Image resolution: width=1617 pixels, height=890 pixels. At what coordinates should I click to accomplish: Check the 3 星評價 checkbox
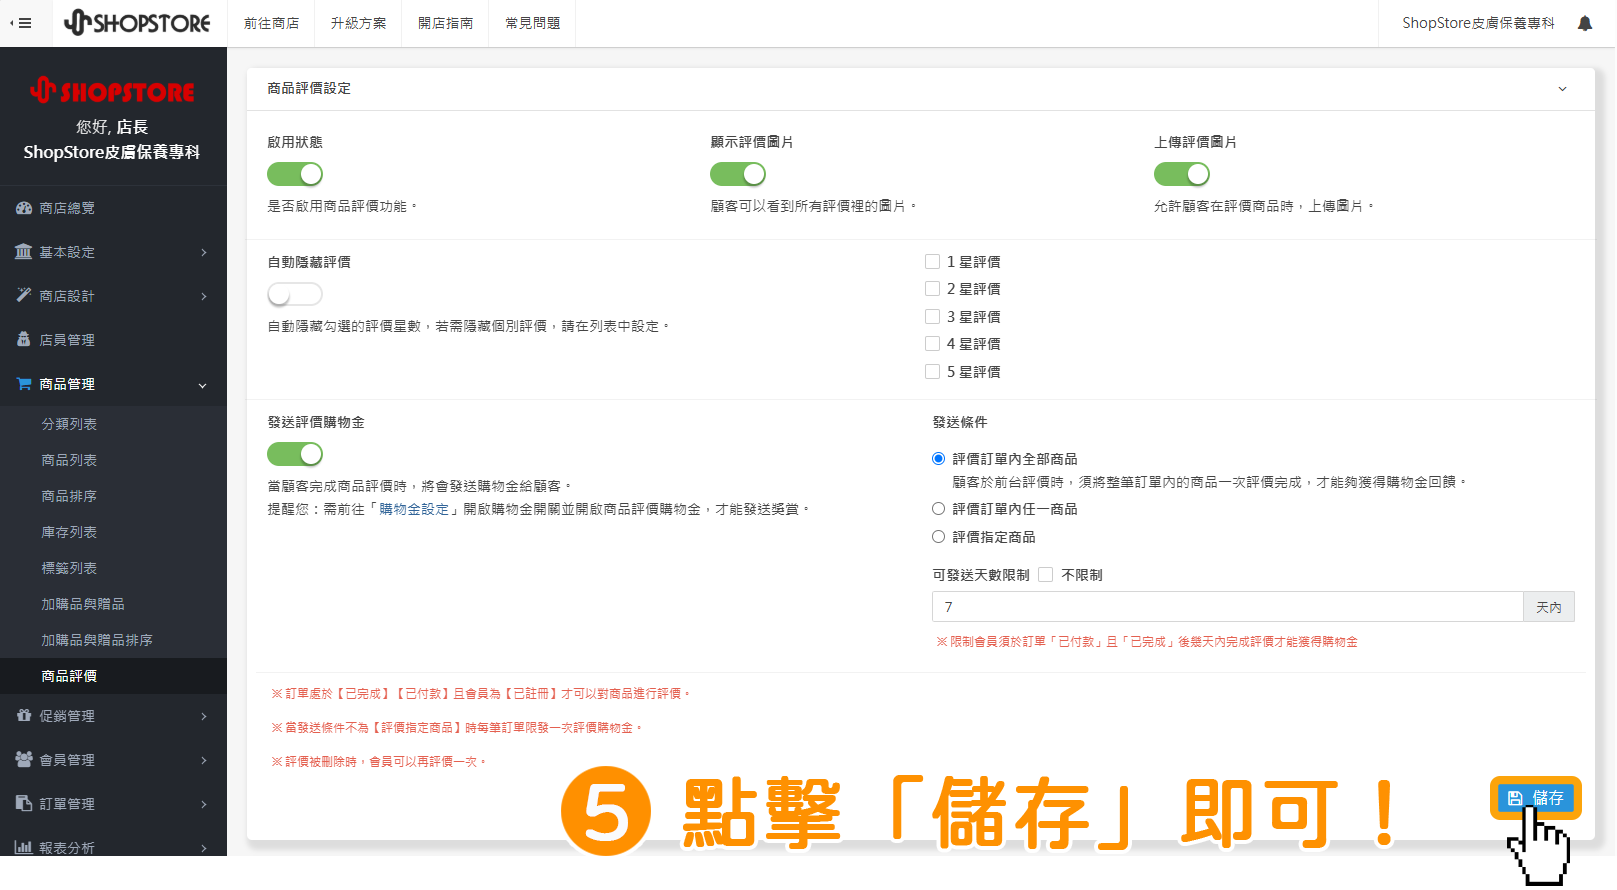(x=932, y=317)
